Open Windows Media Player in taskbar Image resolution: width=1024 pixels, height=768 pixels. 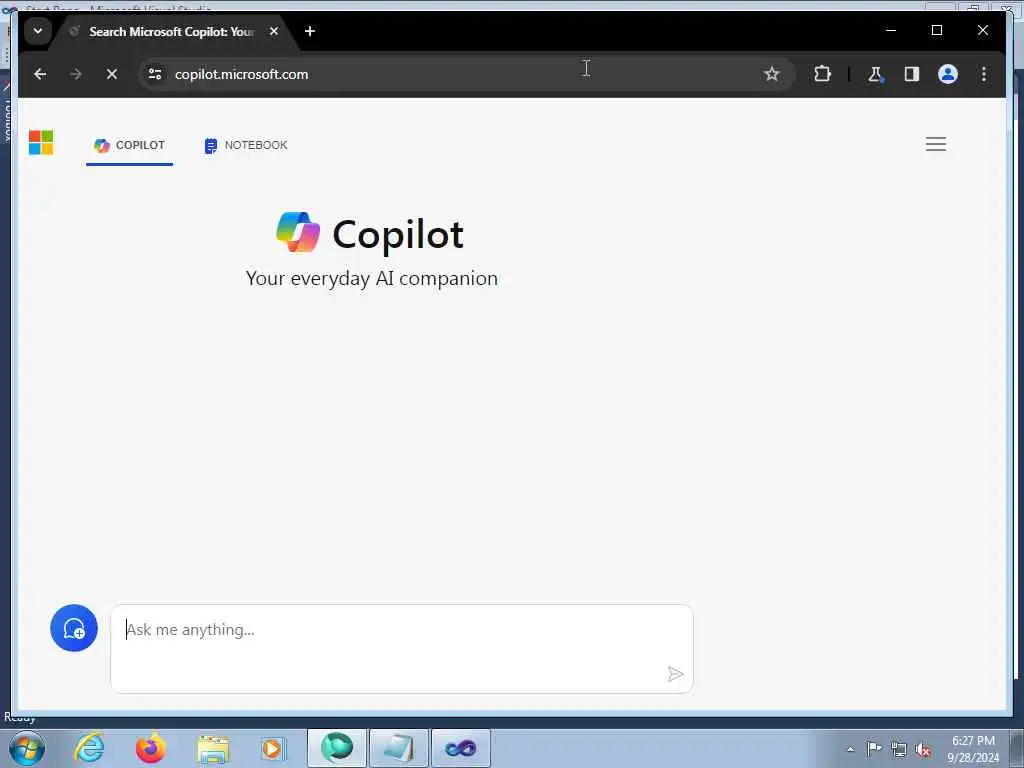pyautogui.click(x=272, y=748)
